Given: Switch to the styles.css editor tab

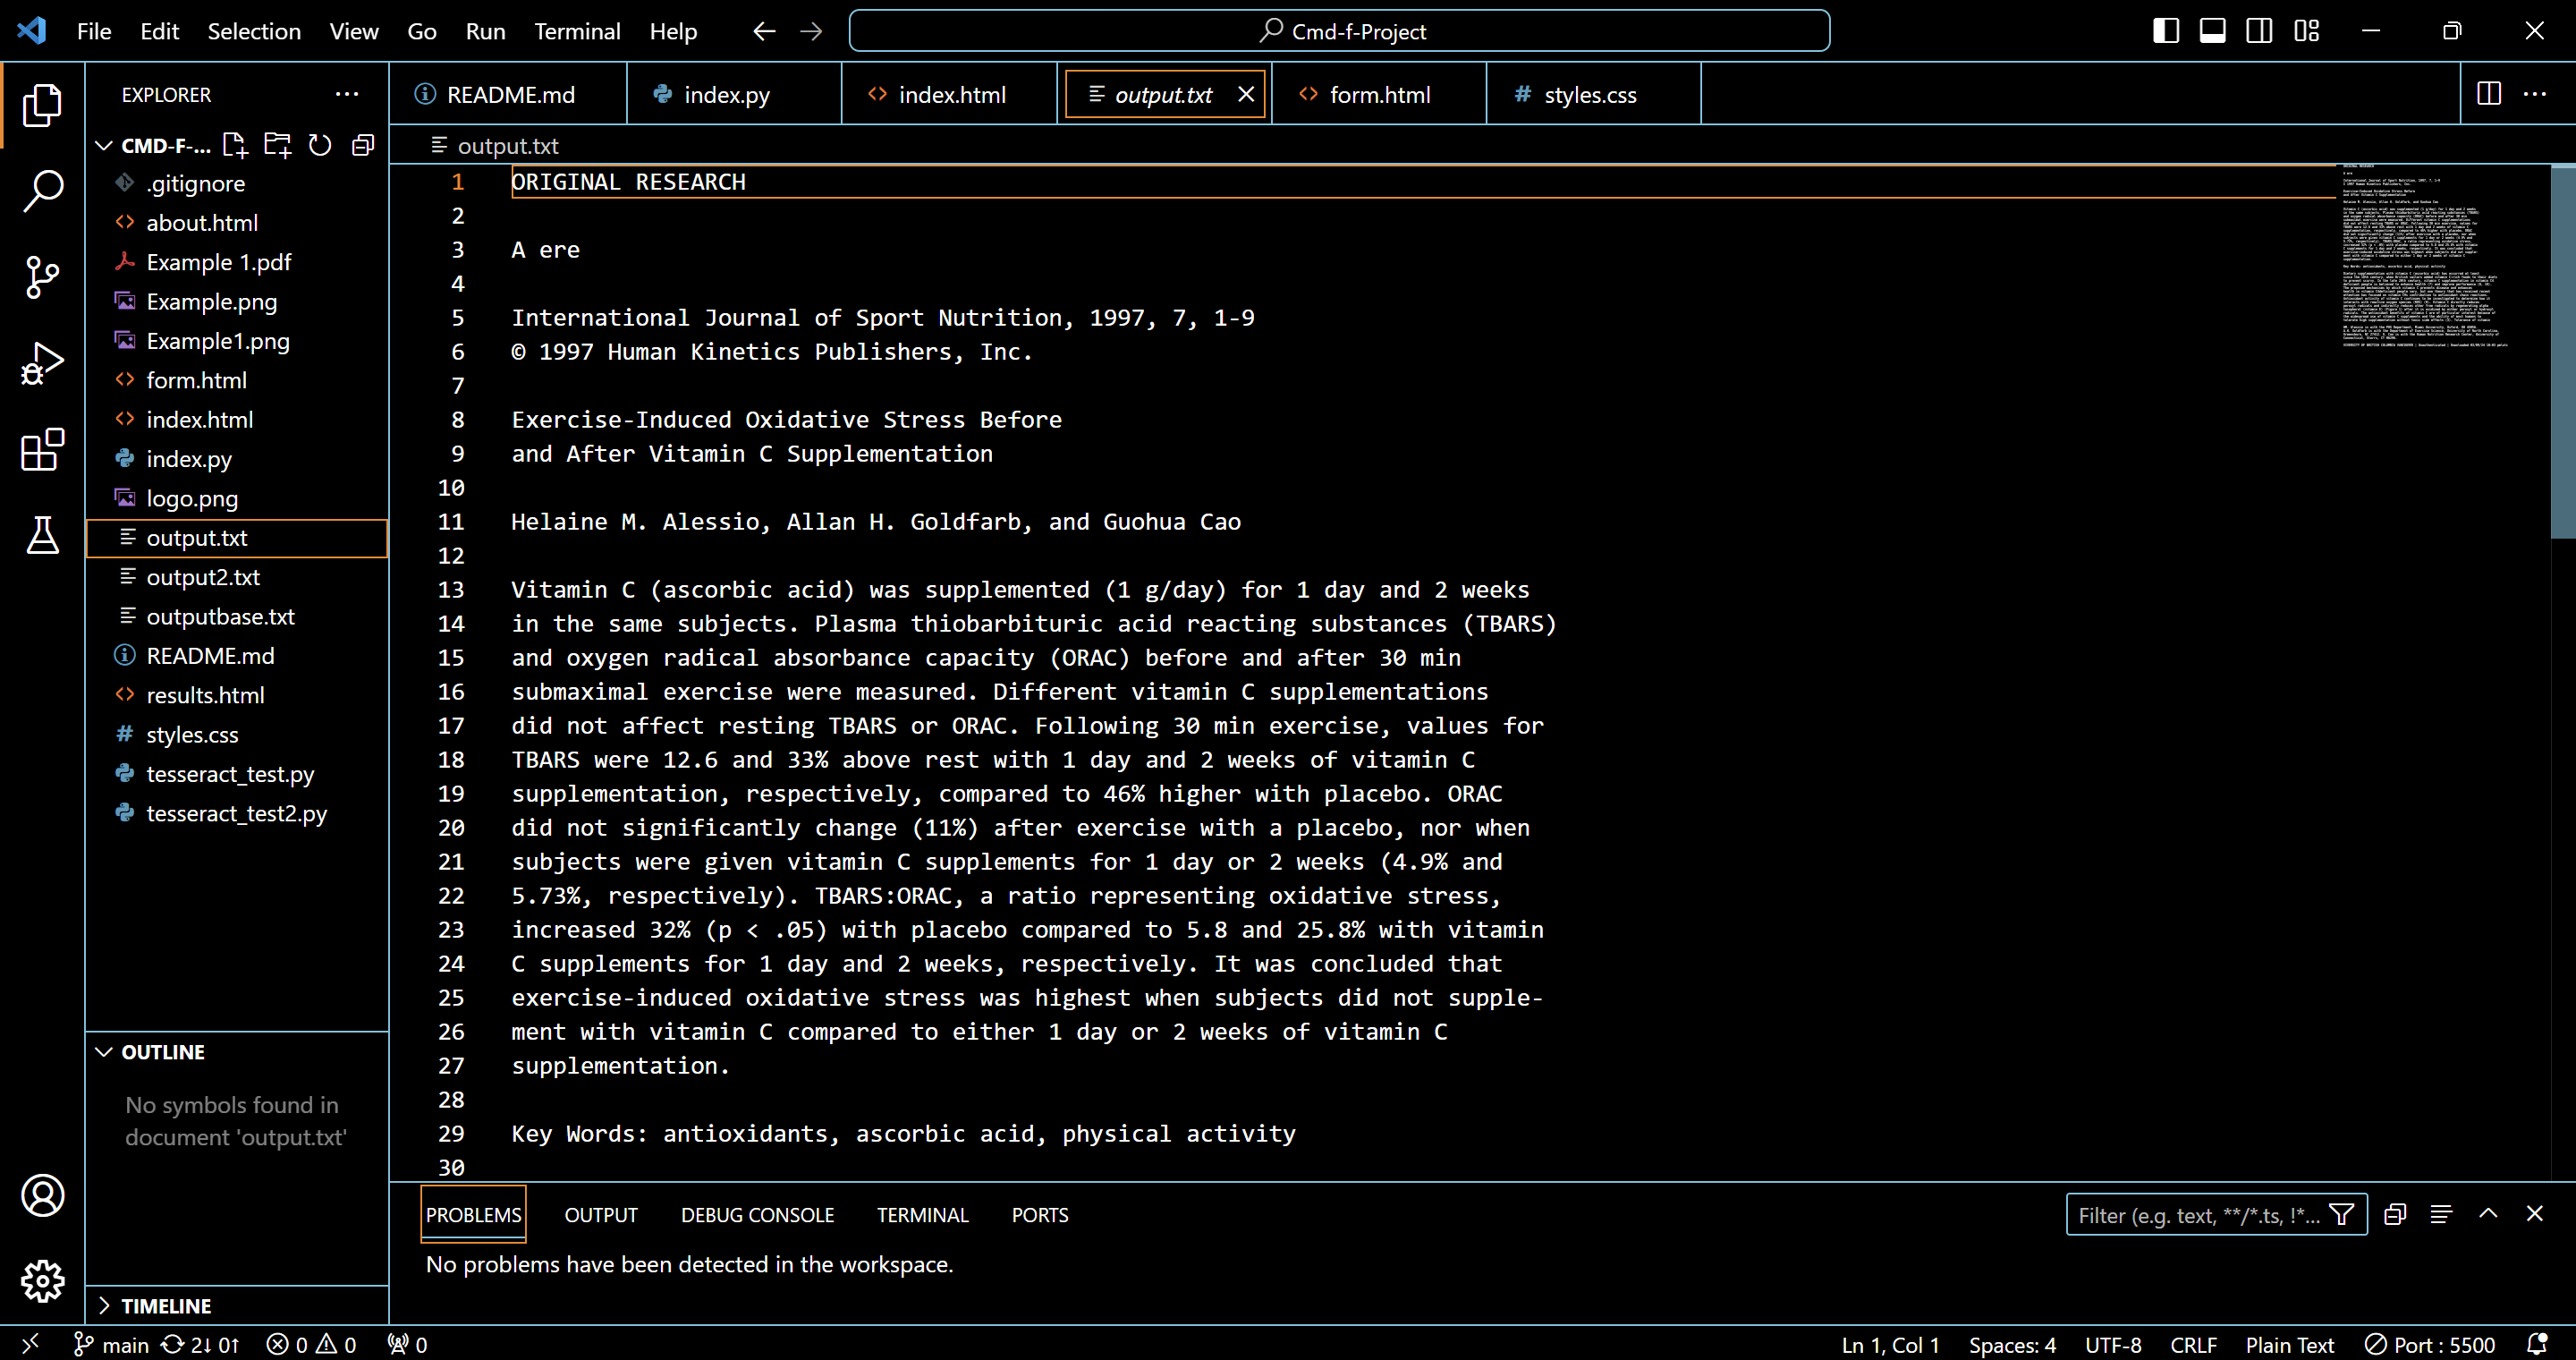Looking at the screenshot, I should click(x=1590, y=95).
